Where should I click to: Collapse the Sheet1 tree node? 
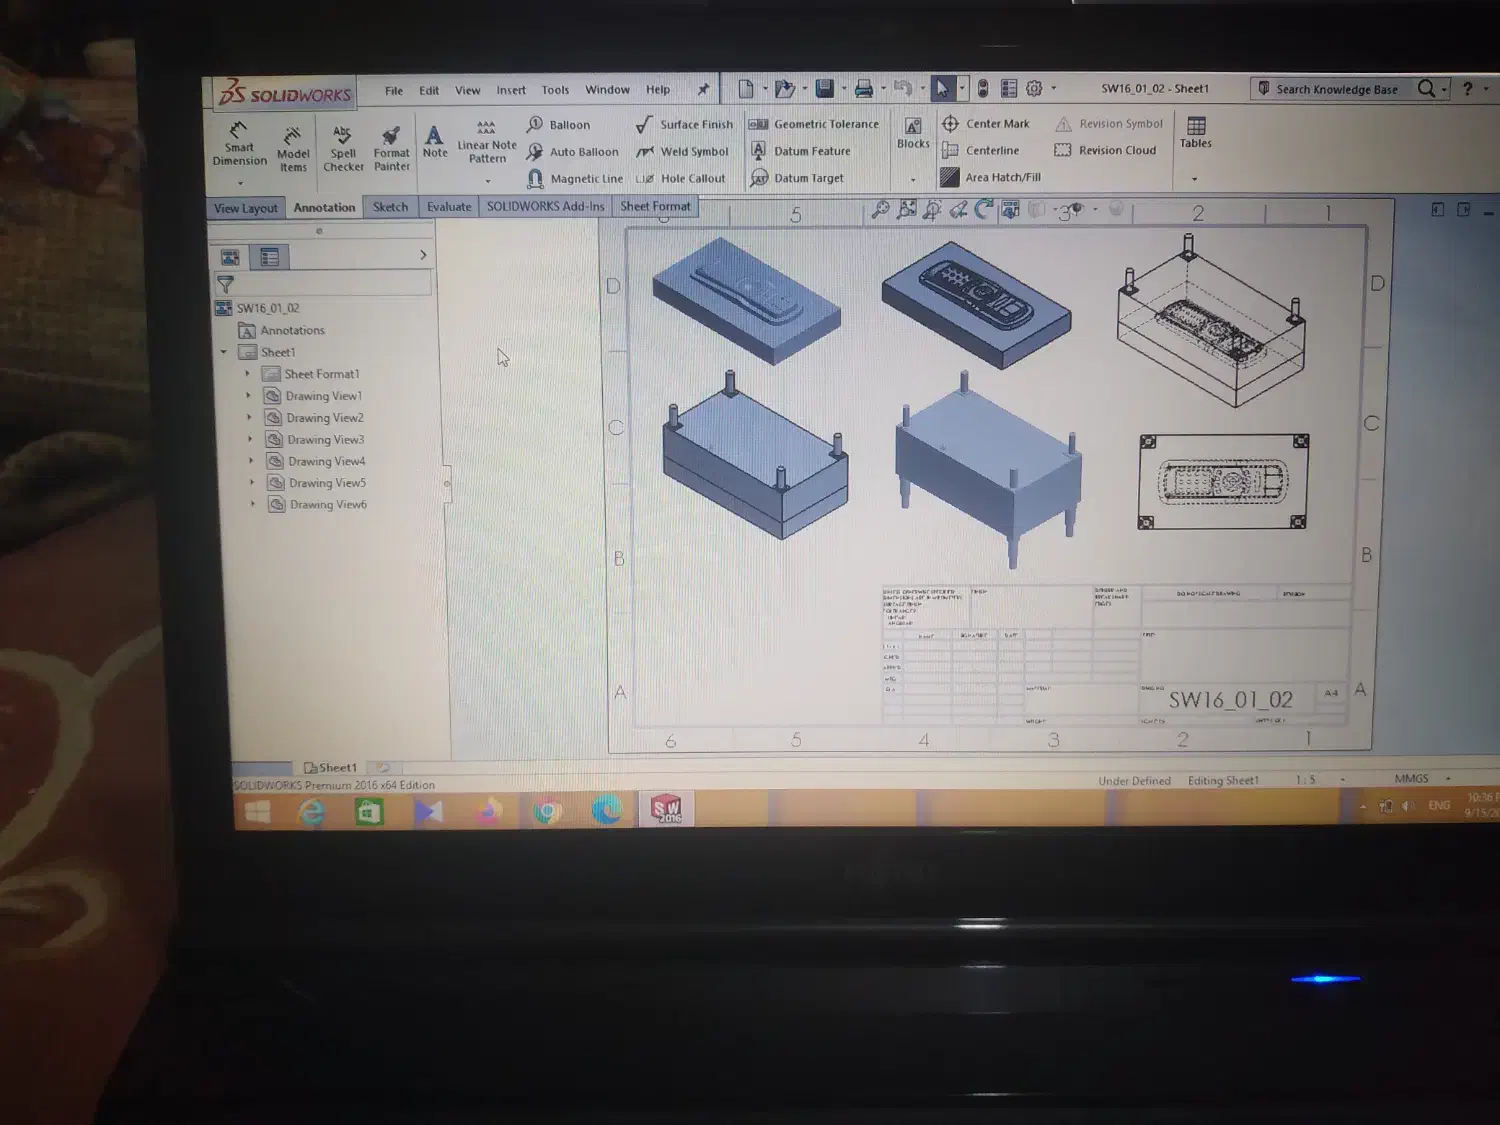pos(224,352)
